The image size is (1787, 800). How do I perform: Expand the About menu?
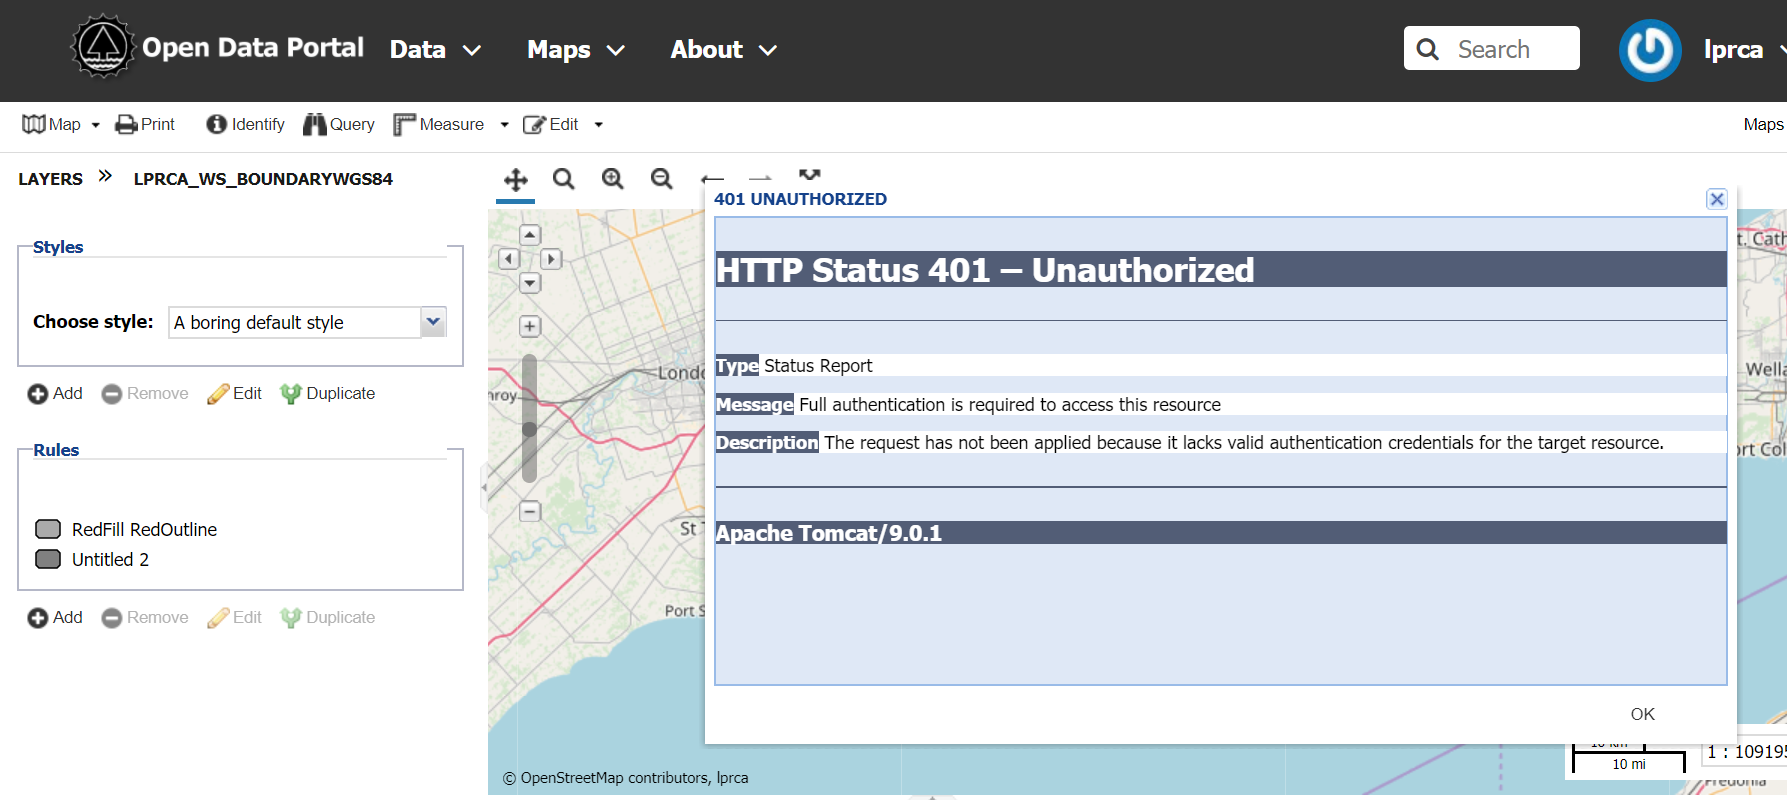724,50
